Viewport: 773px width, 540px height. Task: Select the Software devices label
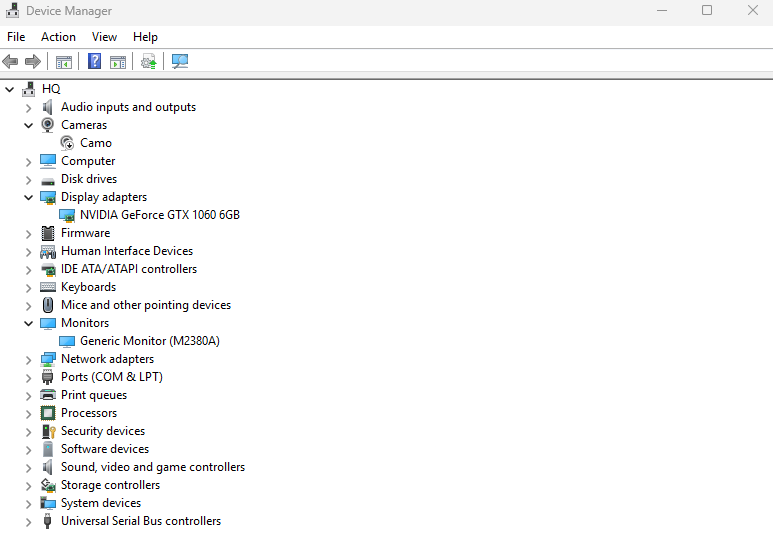point(105,449)
